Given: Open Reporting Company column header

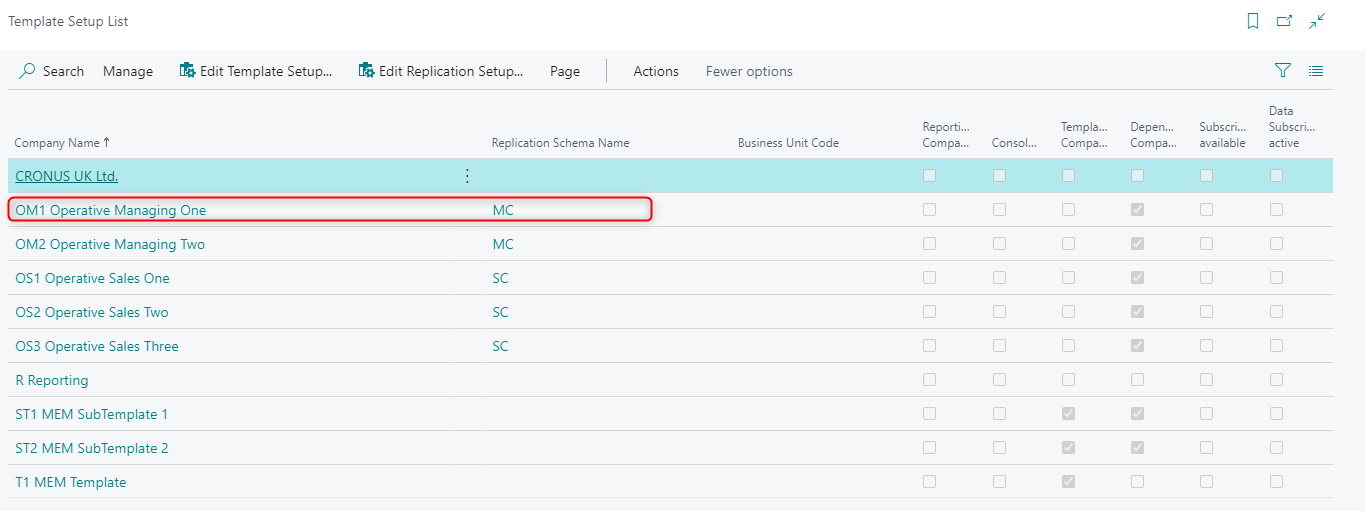Looking at the screenshot, I should 946,135.
